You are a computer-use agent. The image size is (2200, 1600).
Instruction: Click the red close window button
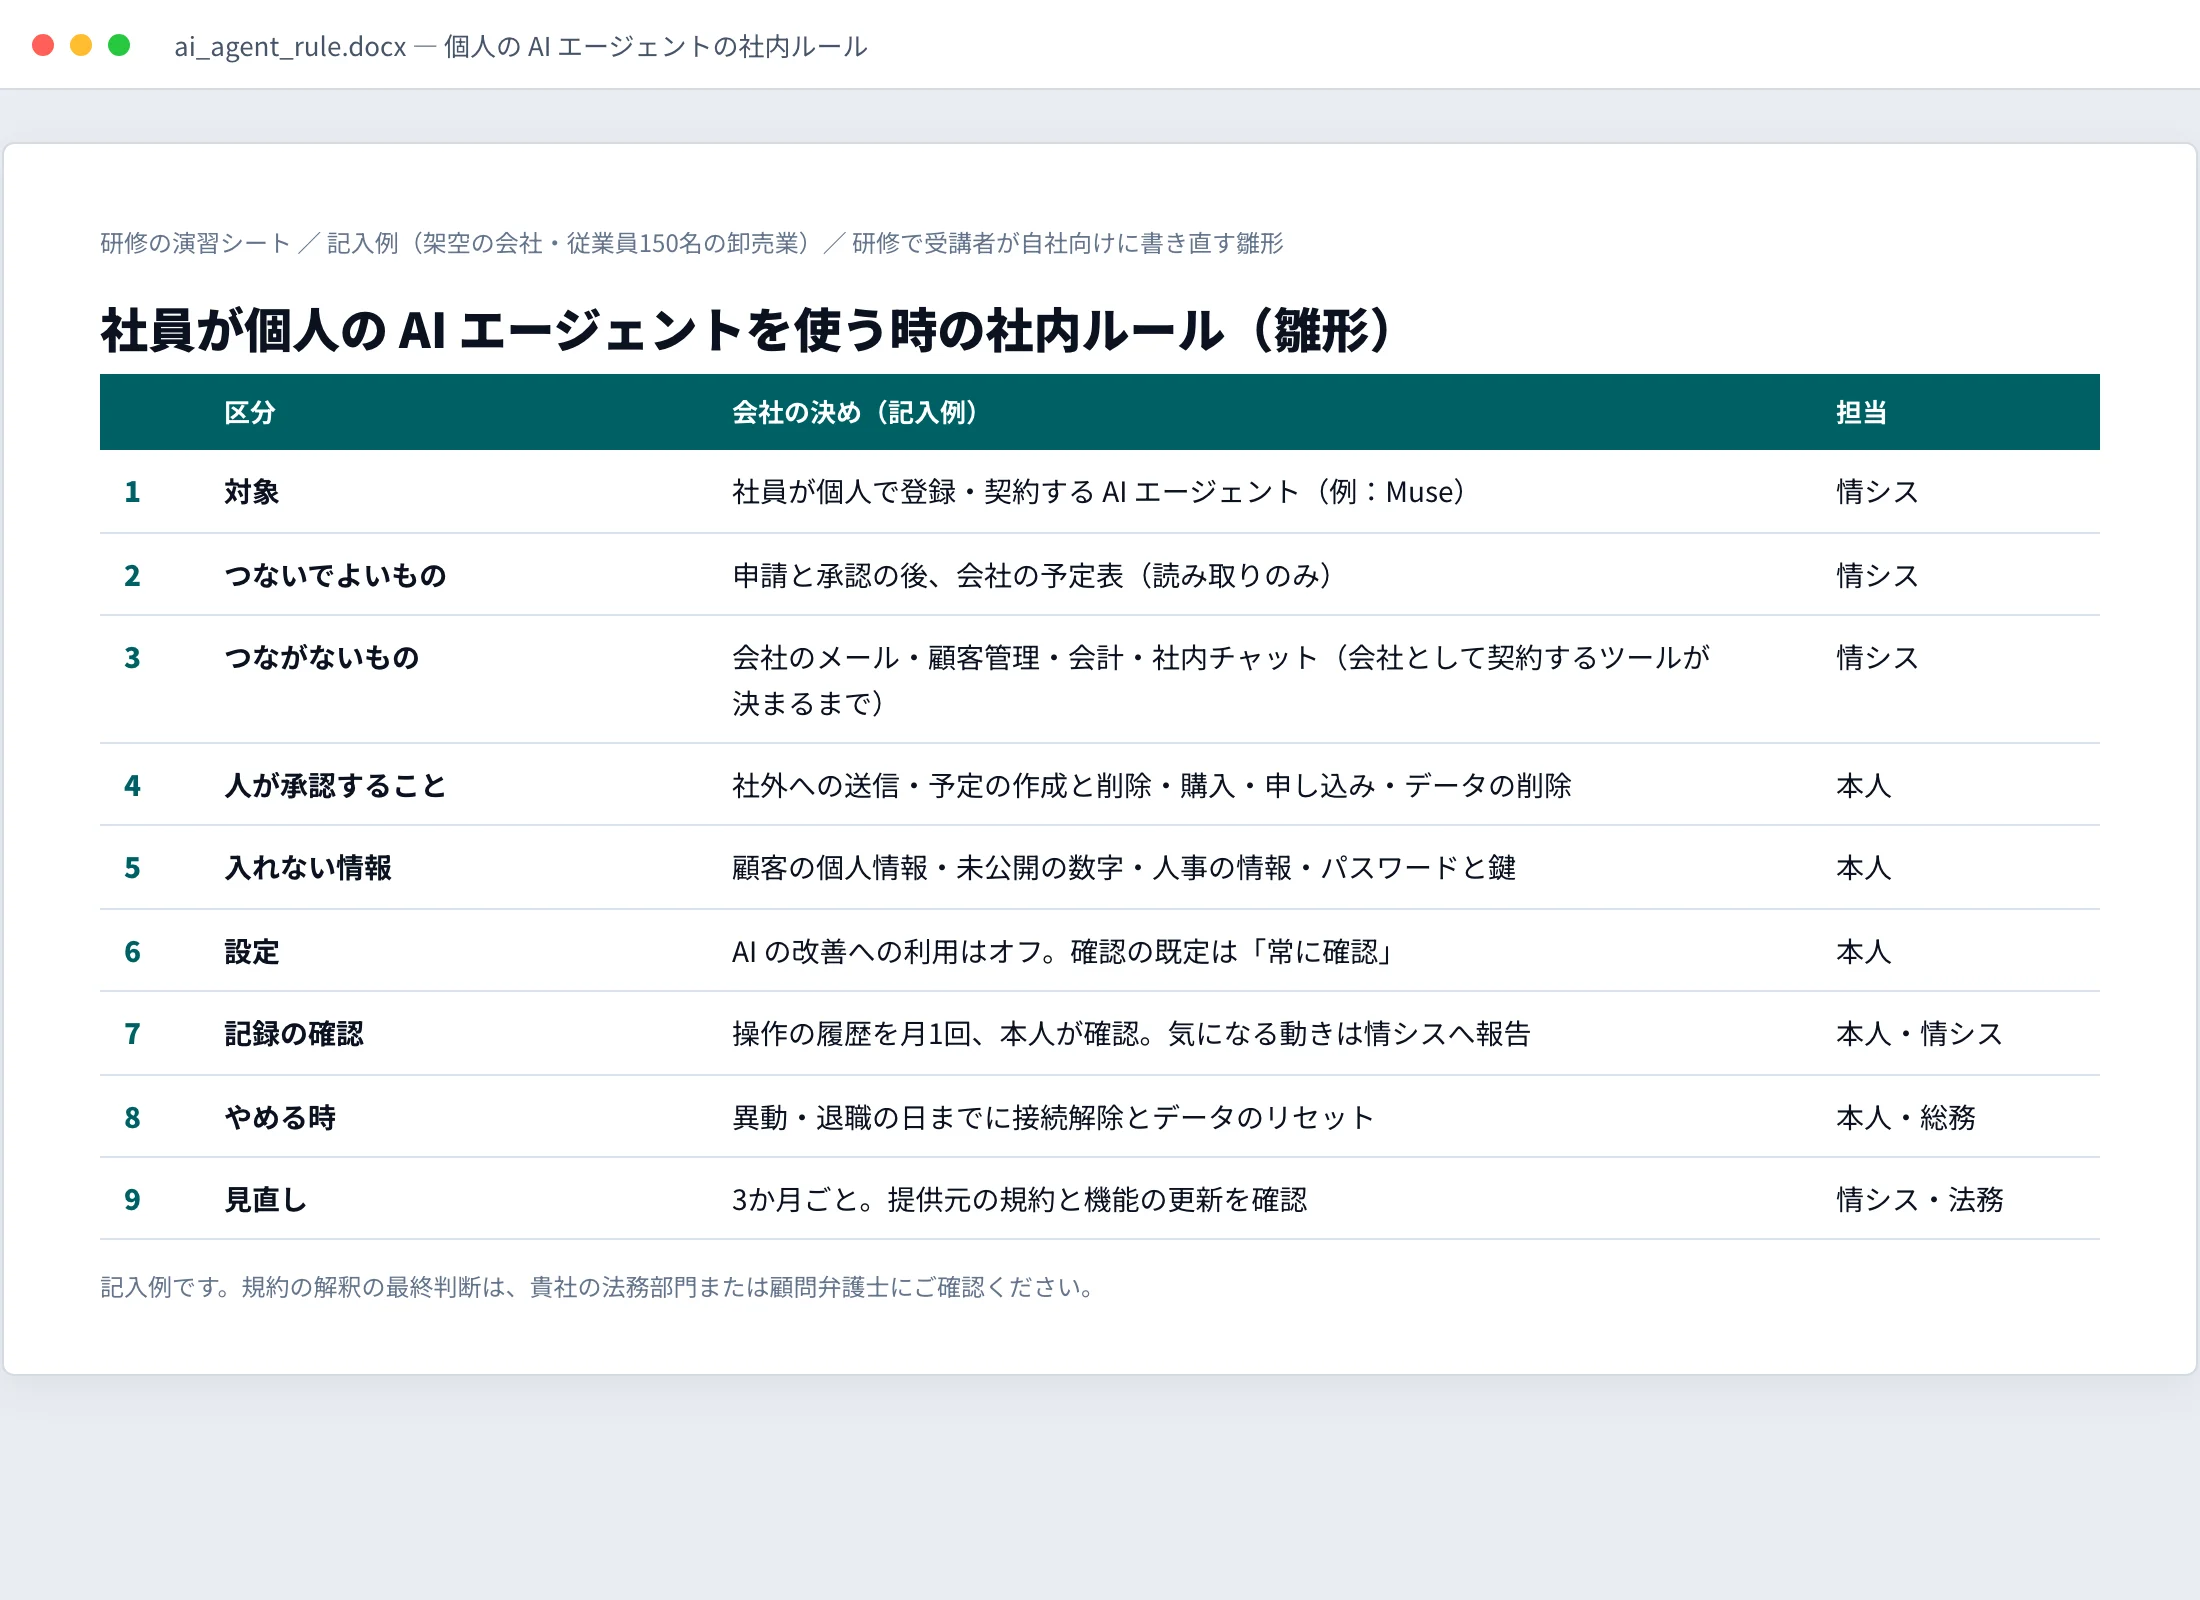pos(43,45)
